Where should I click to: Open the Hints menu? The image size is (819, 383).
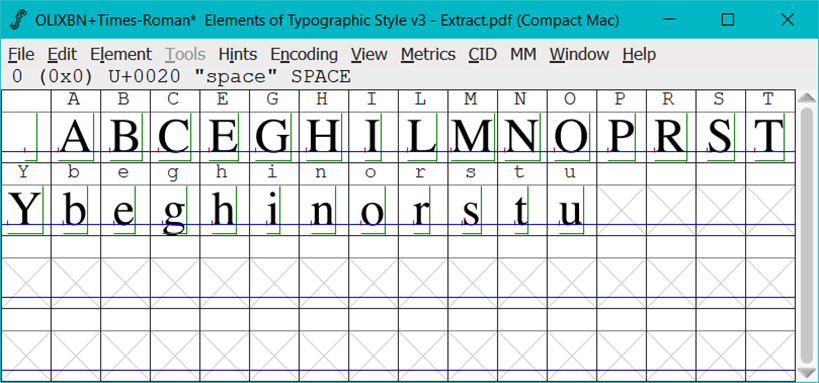pyautogui.click(x=238, y=54)
